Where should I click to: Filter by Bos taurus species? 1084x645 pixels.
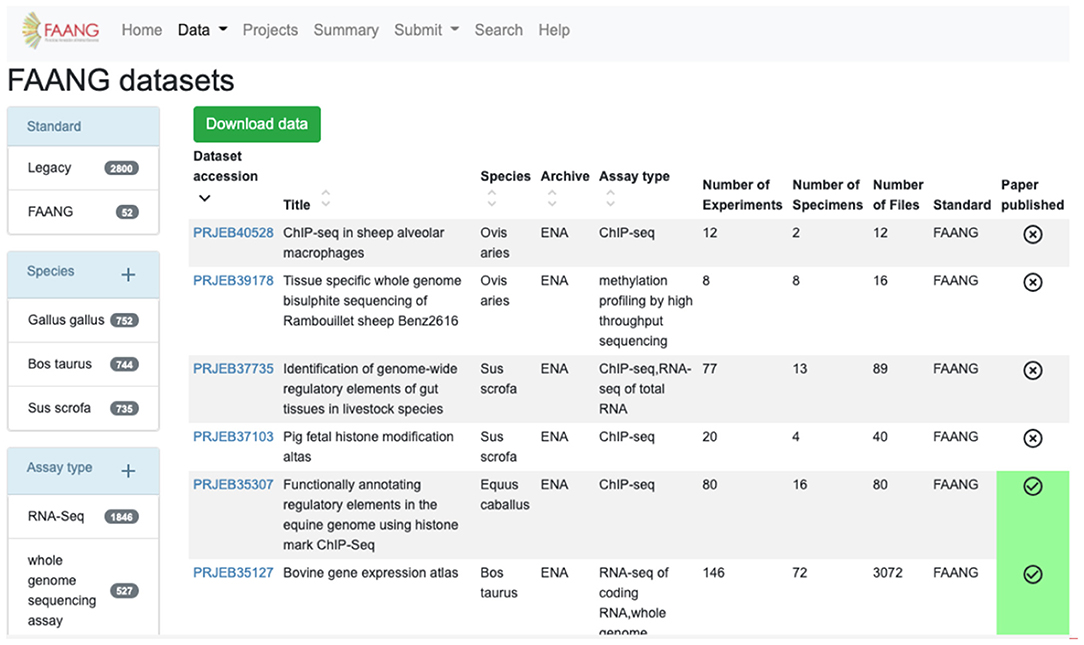pos(83,364)
